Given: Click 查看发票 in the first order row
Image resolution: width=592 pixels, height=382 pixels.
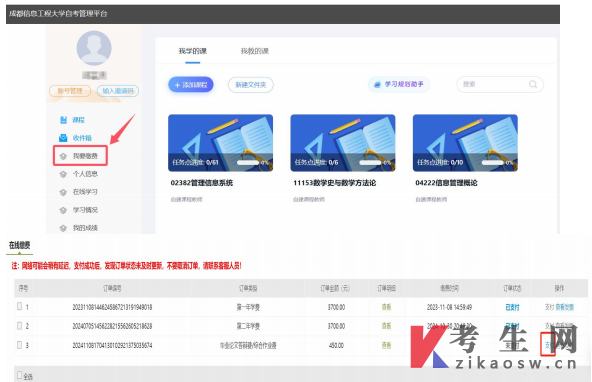Looking at the screenshot, I should [x=565, y=307].
